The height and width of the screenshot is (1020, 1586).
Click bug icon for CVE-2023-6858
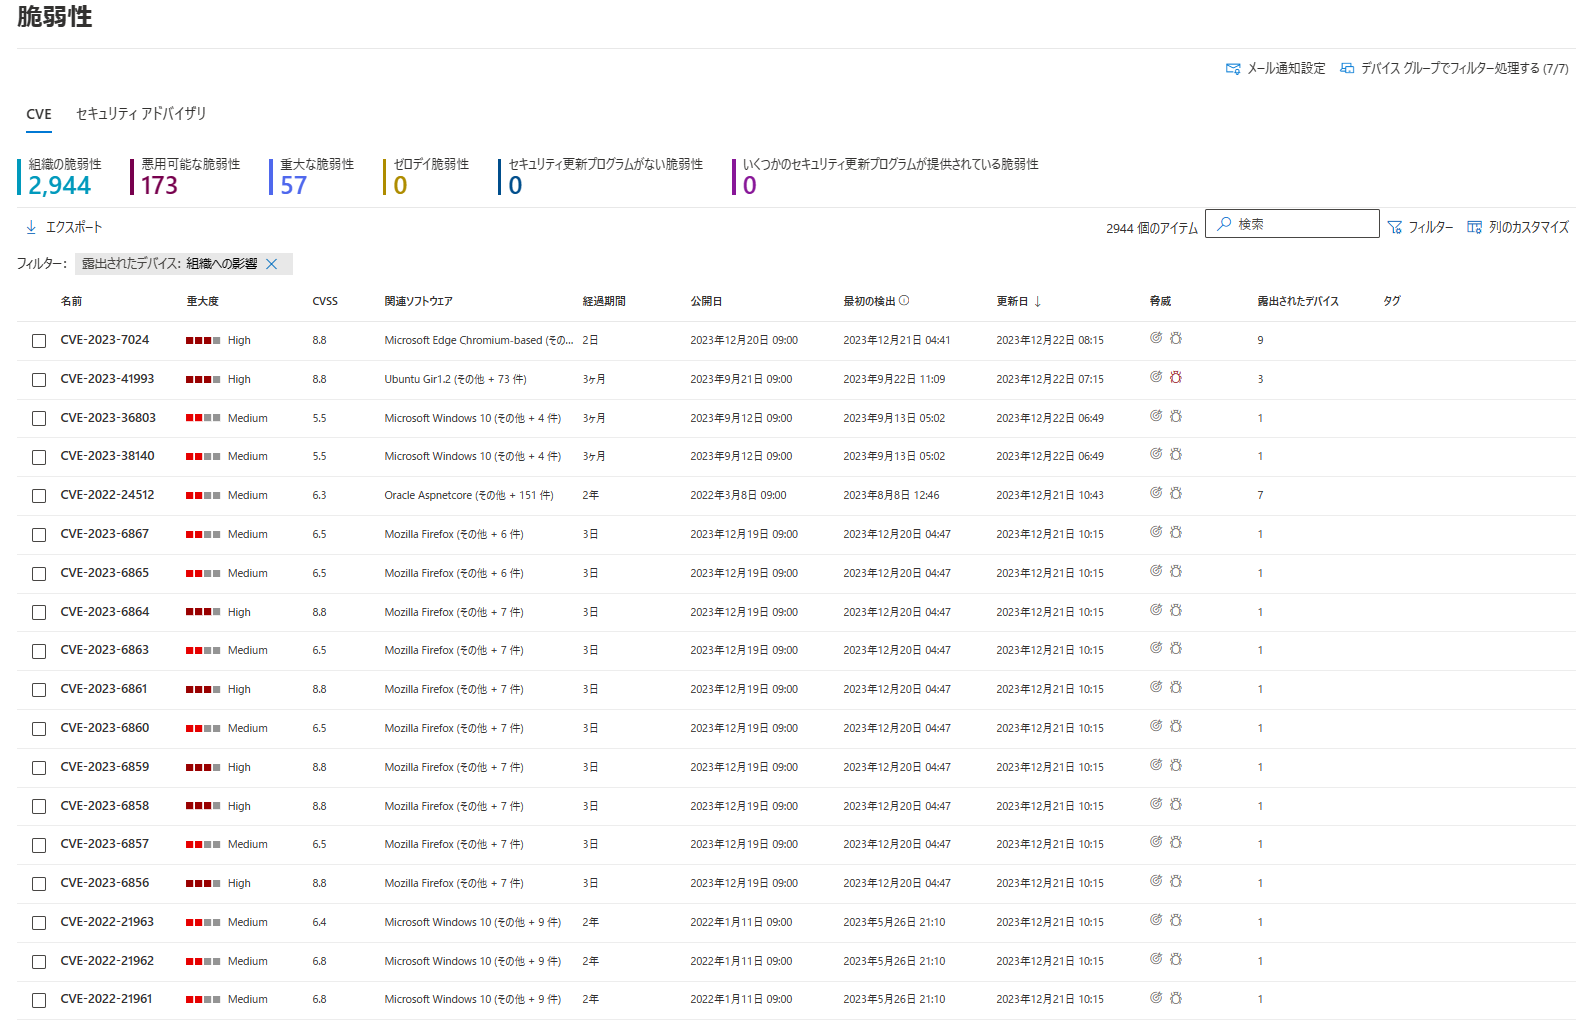[1176, 804]
